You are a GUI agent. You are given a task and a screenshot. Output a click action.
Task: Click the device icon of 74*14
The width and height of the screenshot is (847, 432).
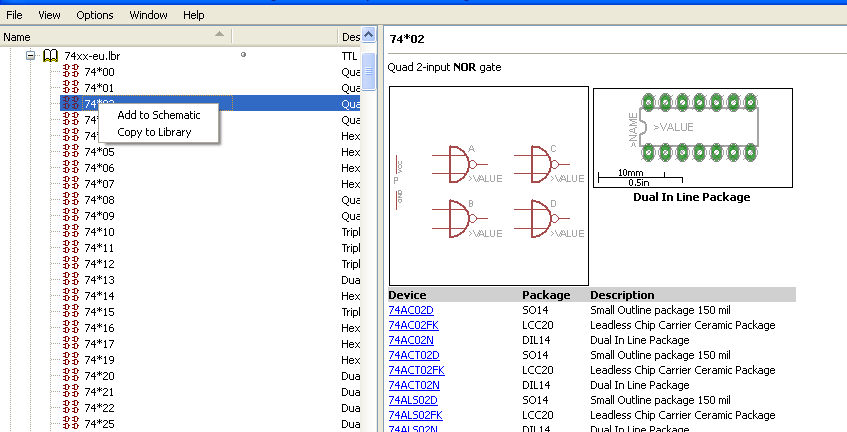pos(71,295)
